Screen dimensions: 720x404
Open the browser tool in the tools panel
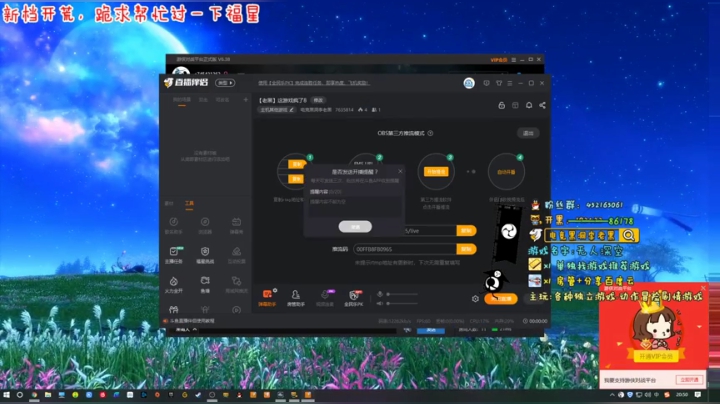point(205,225)
